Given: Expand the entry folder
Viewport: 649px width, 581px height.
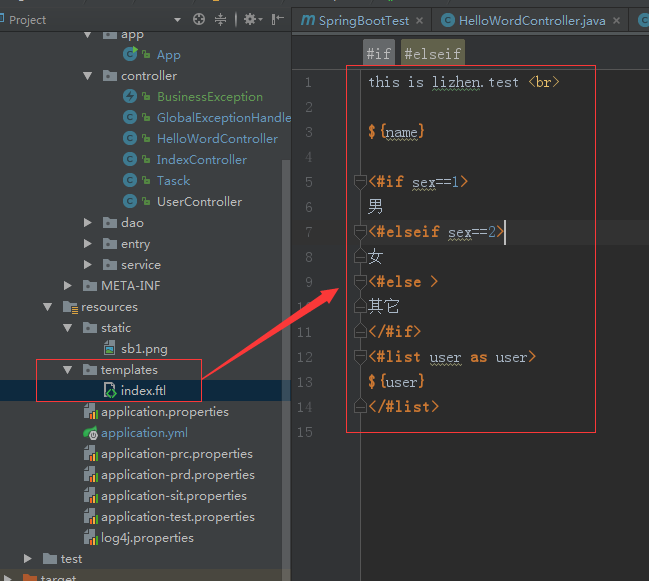Looking at the screenshot, I should 87,244.
